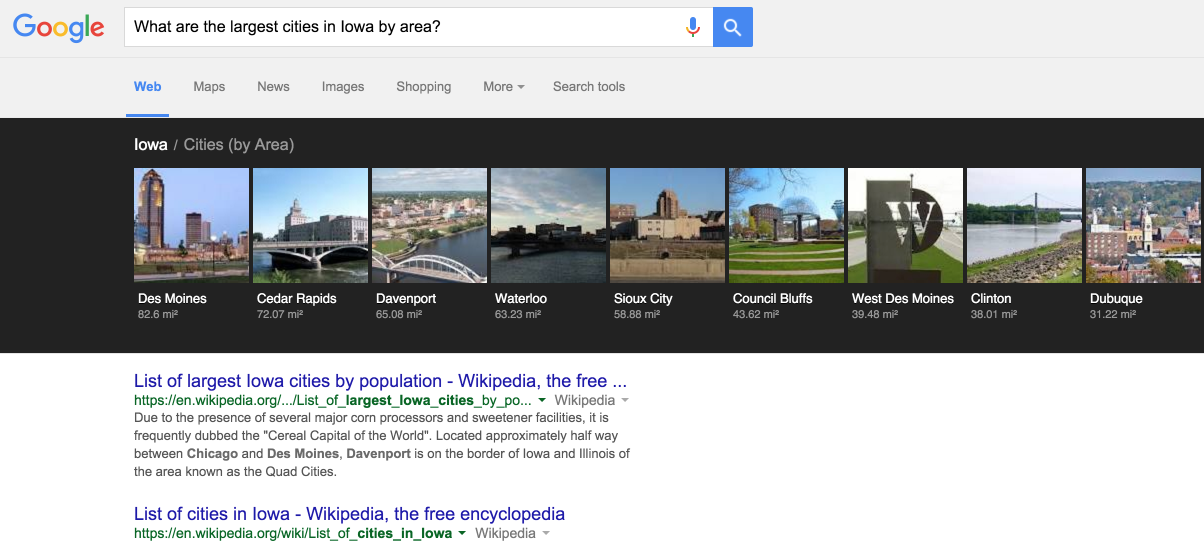Select the Des Moines skyline thumbnail
Image resolution: width=1204 pixels, height=541 pixels.
(x=191, y=225)
